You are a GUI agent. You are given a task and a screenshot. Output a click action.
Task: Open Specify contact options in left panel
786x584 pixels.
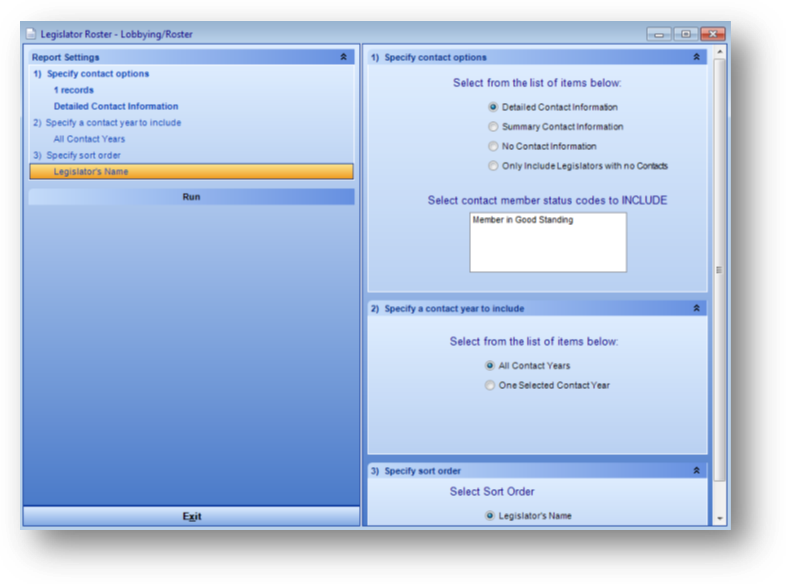click(x=97, y=74)
